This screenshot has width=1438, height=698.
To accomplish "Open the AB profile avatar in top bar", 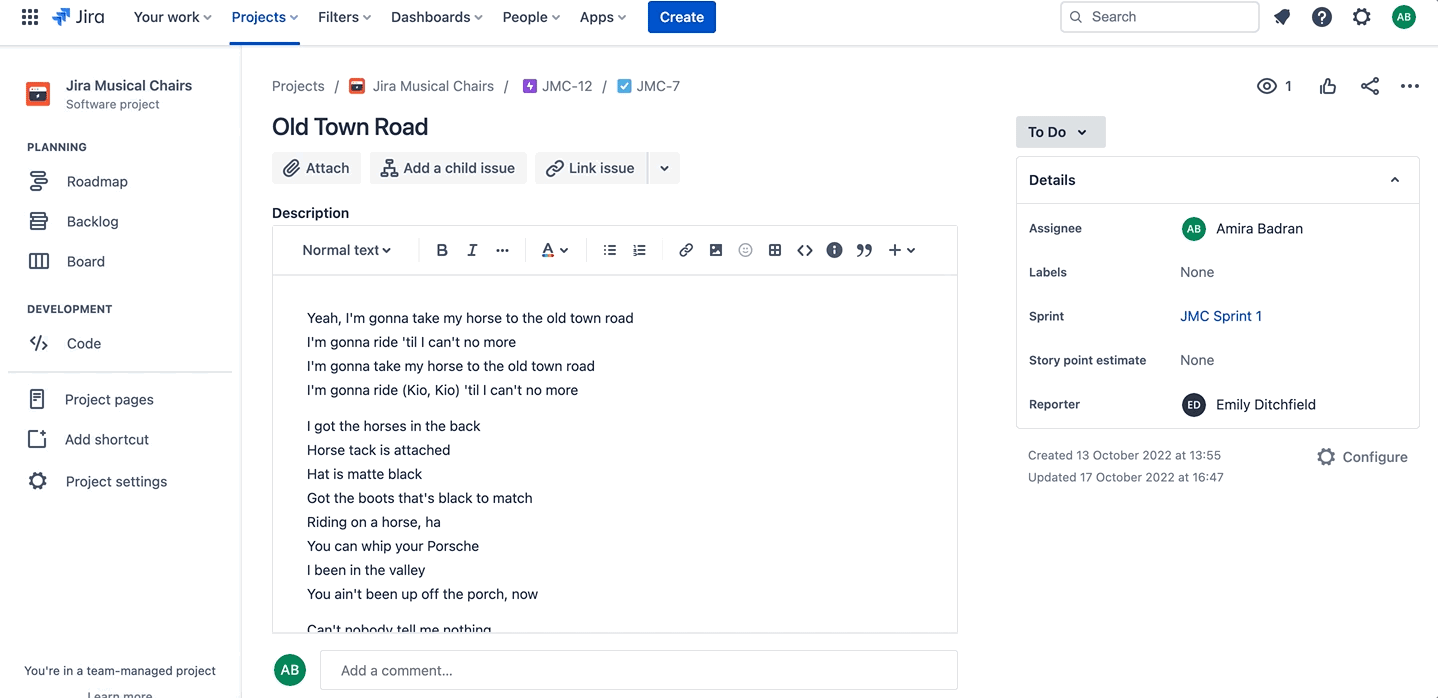I will 1404,17.
